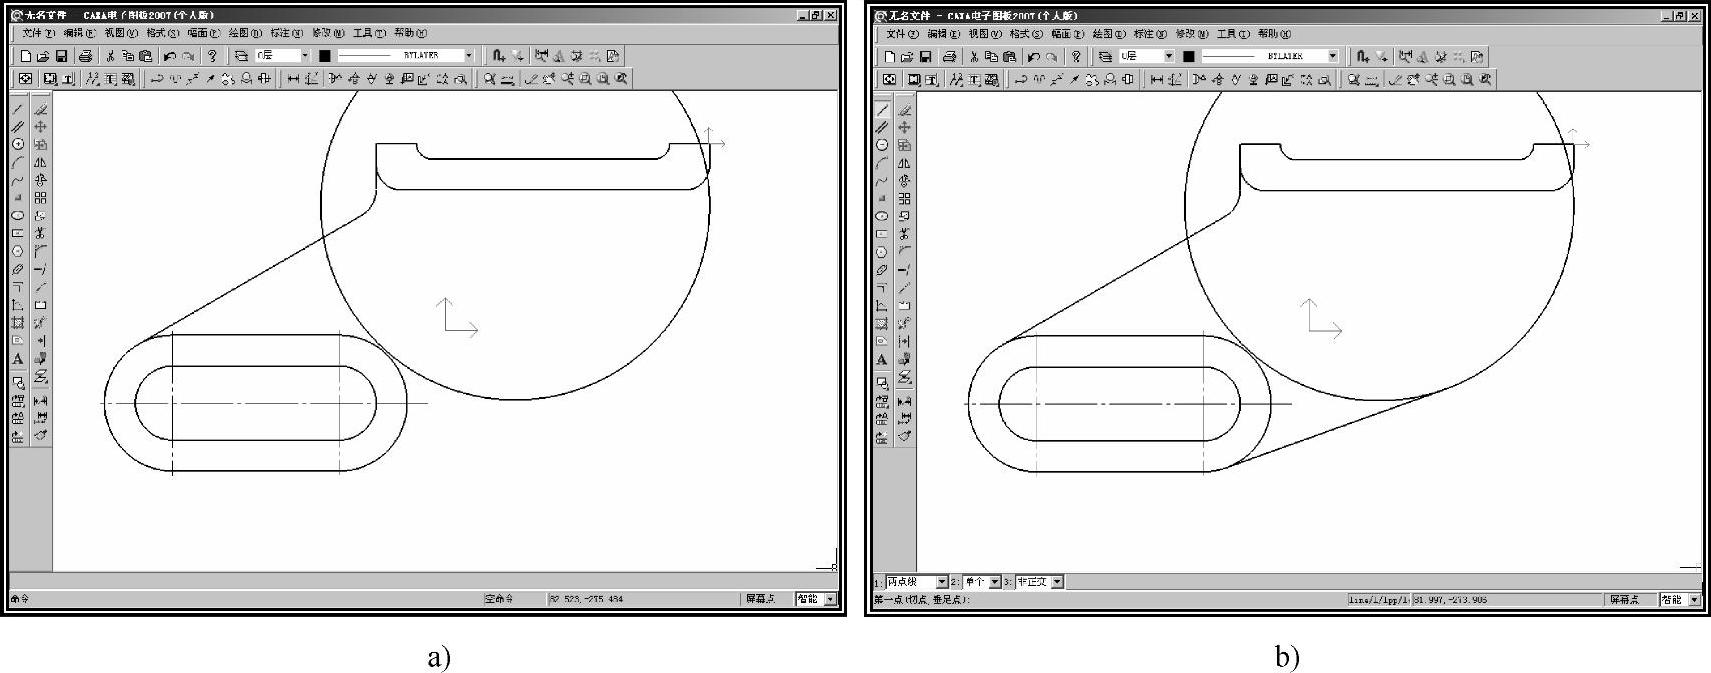1711x673 pixels.
Task: Expand the 智能 snap dropdown in left window
Action: (830, 599)
